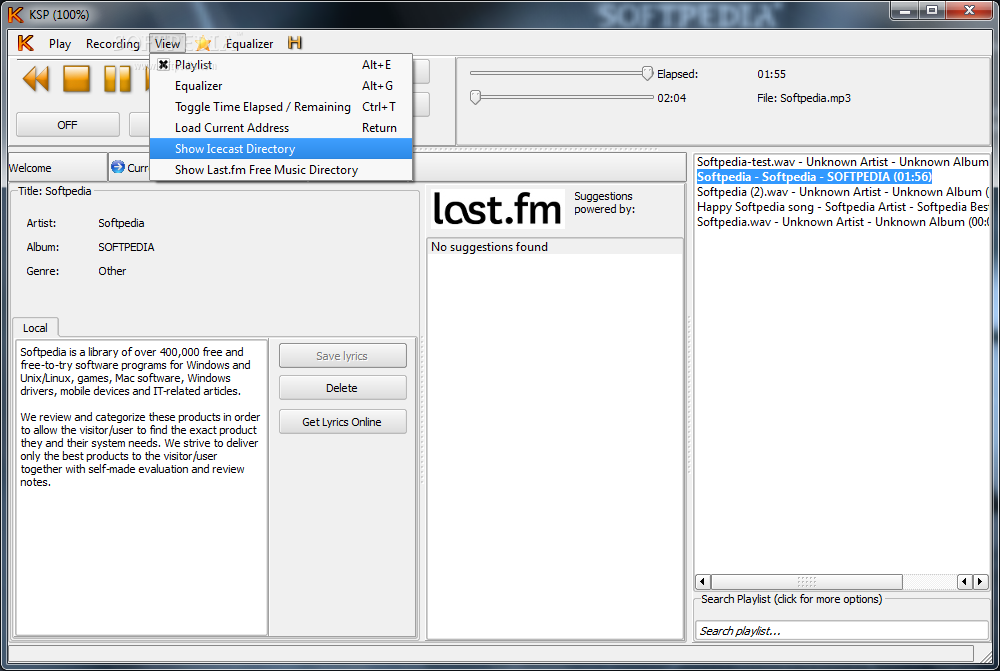This screenshot has height=671, width=1000.
Task: Select Softpedia.wav - Unknown Artist entry
Action: tap(842, 222)
